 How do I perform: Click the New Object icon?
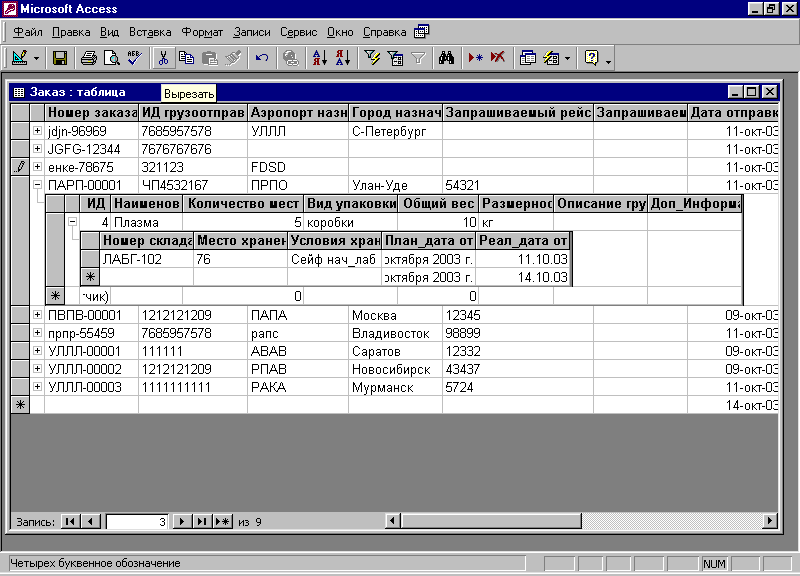[x=551, y=58]
